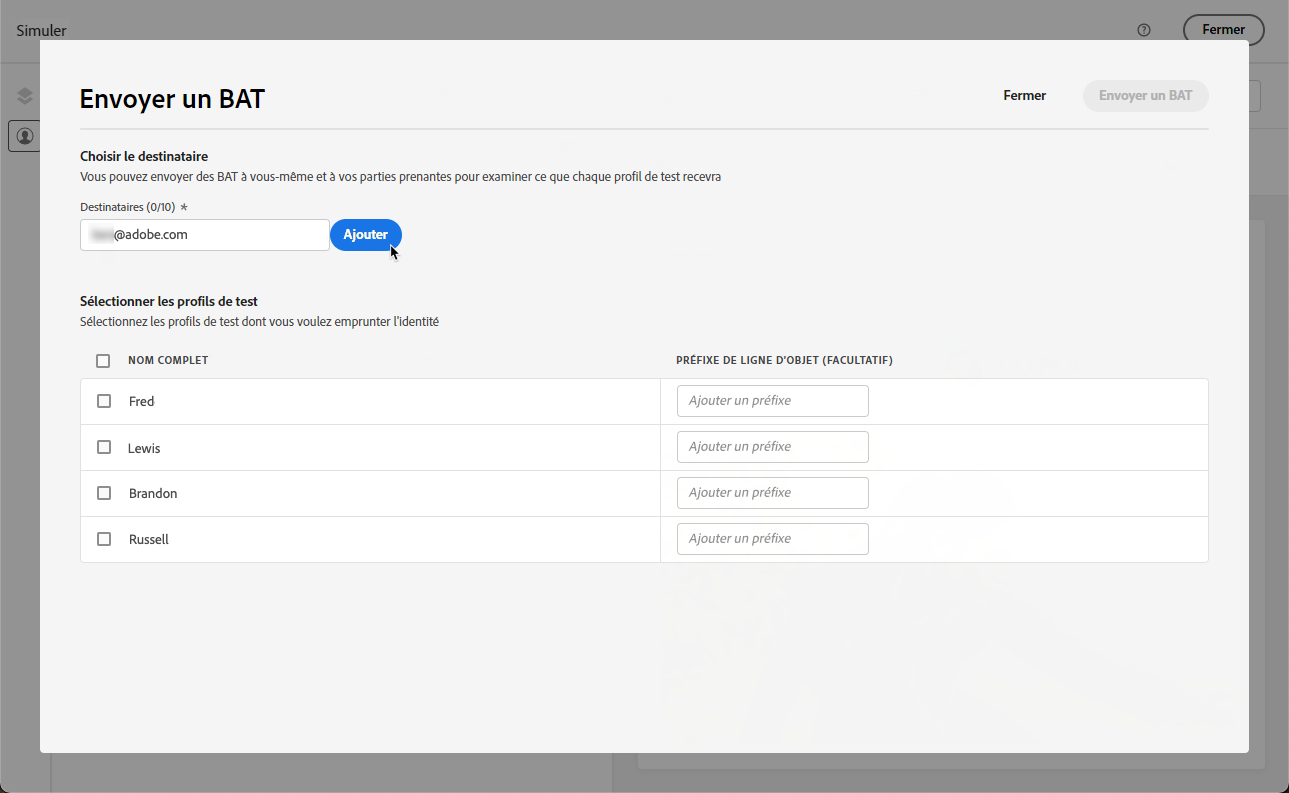
Task: Toggle the select-all checkbox beside NOM COMPLET
Action: pos(103,361)
